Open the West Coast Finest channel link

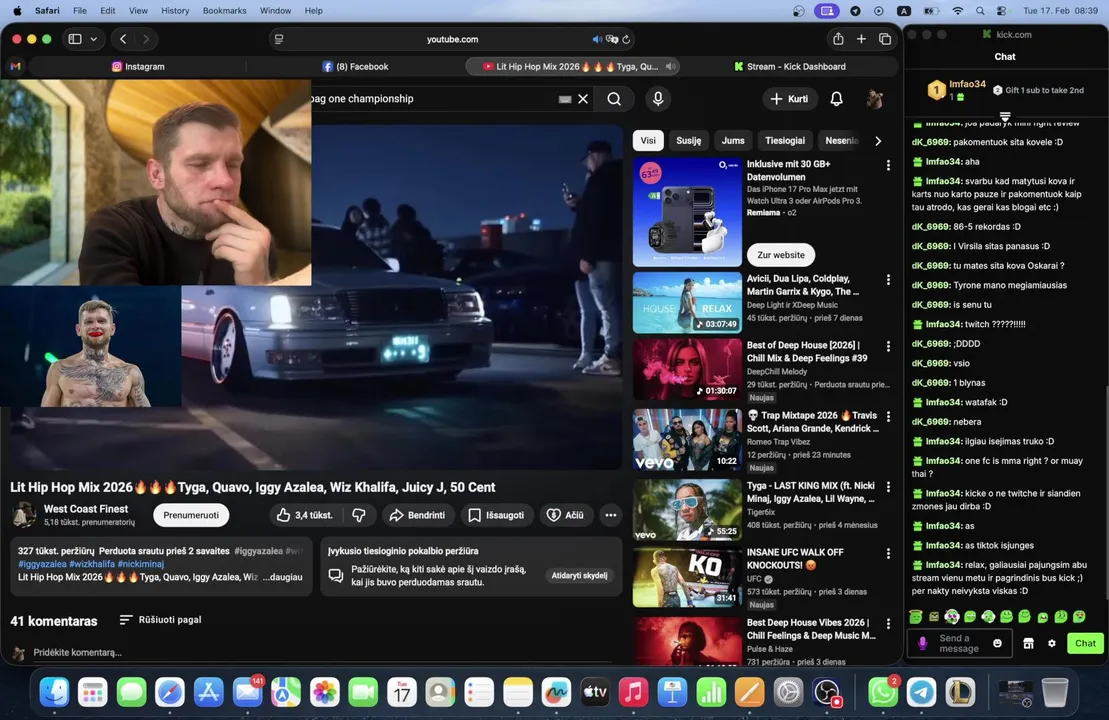coord(86,509)
